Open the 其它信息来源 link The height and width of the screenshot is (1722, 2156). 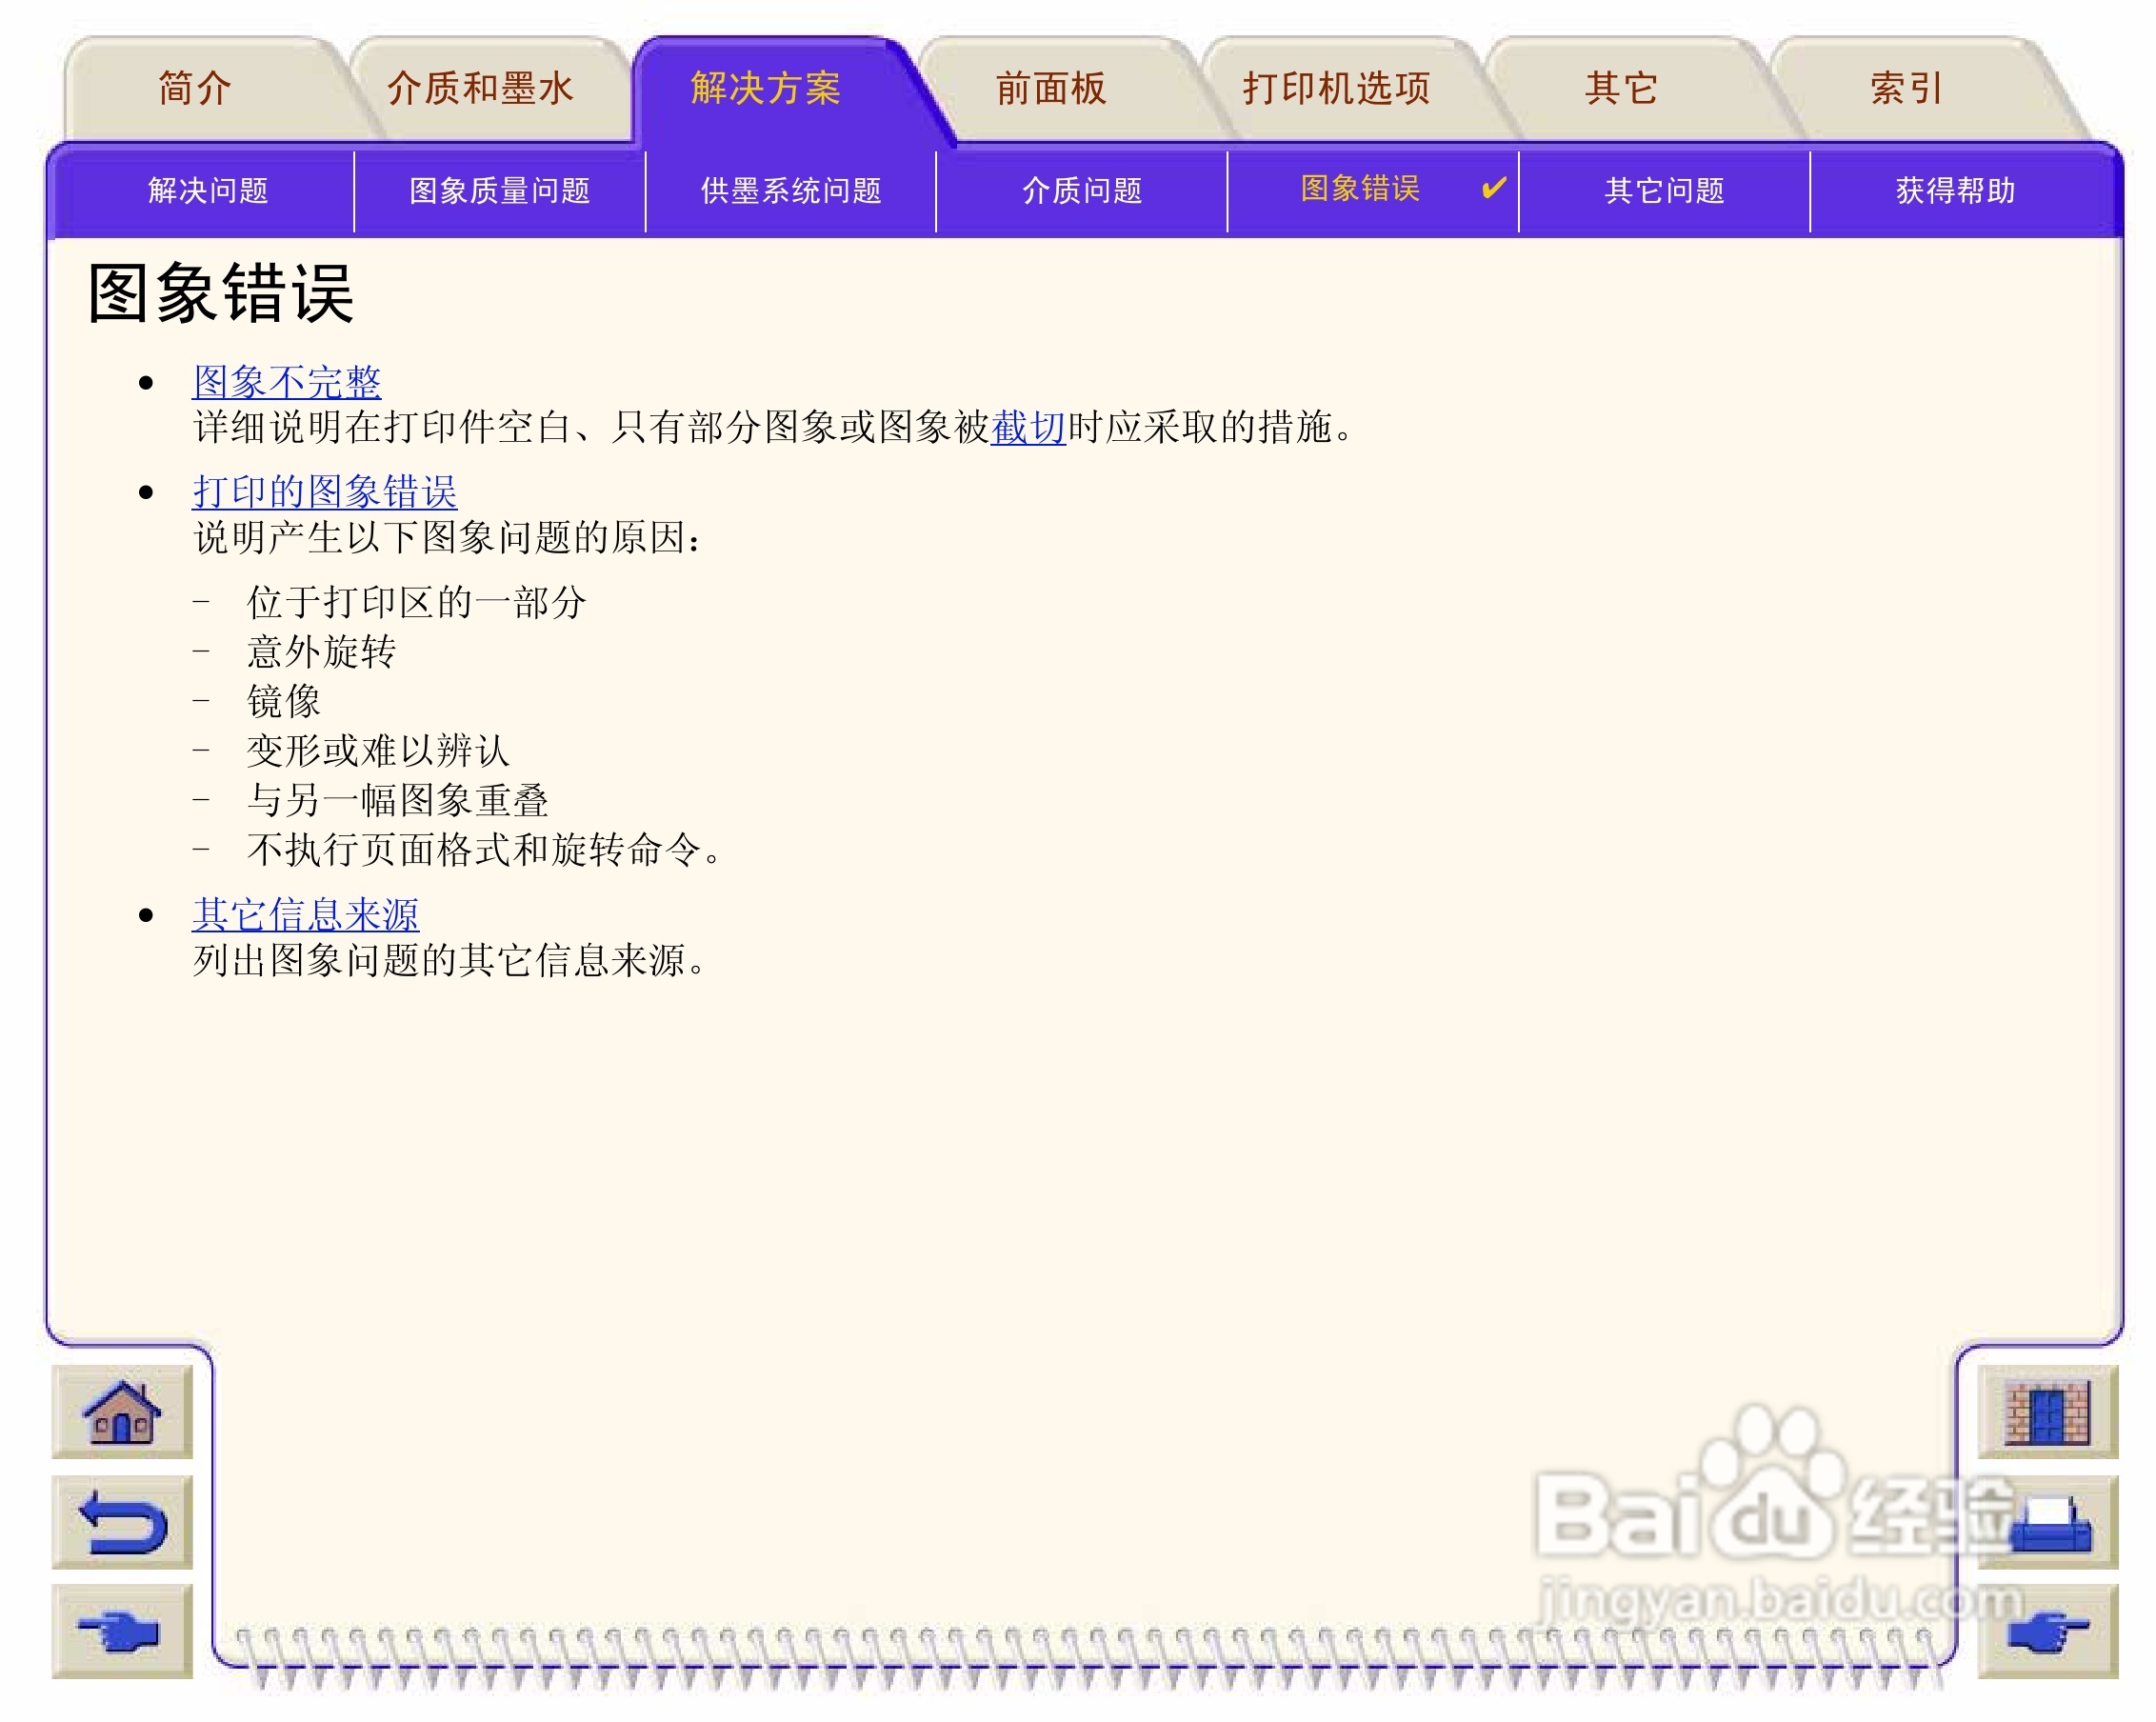(305, 915)
